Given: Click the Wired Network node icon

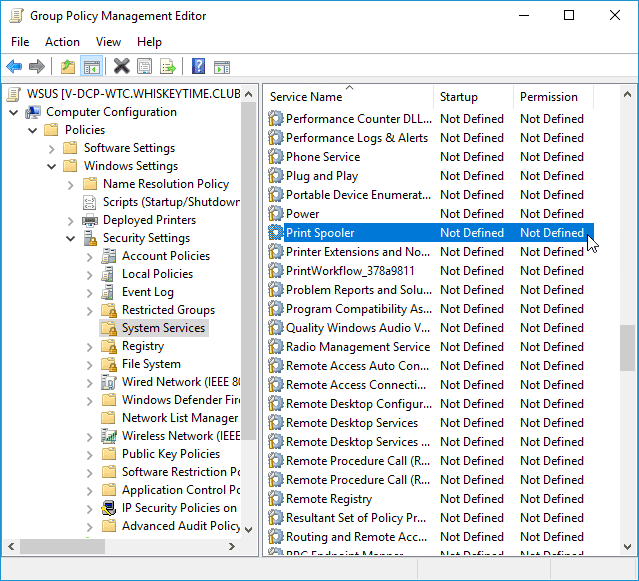Looking at the screenshot, I should click(x=108, y=382).
